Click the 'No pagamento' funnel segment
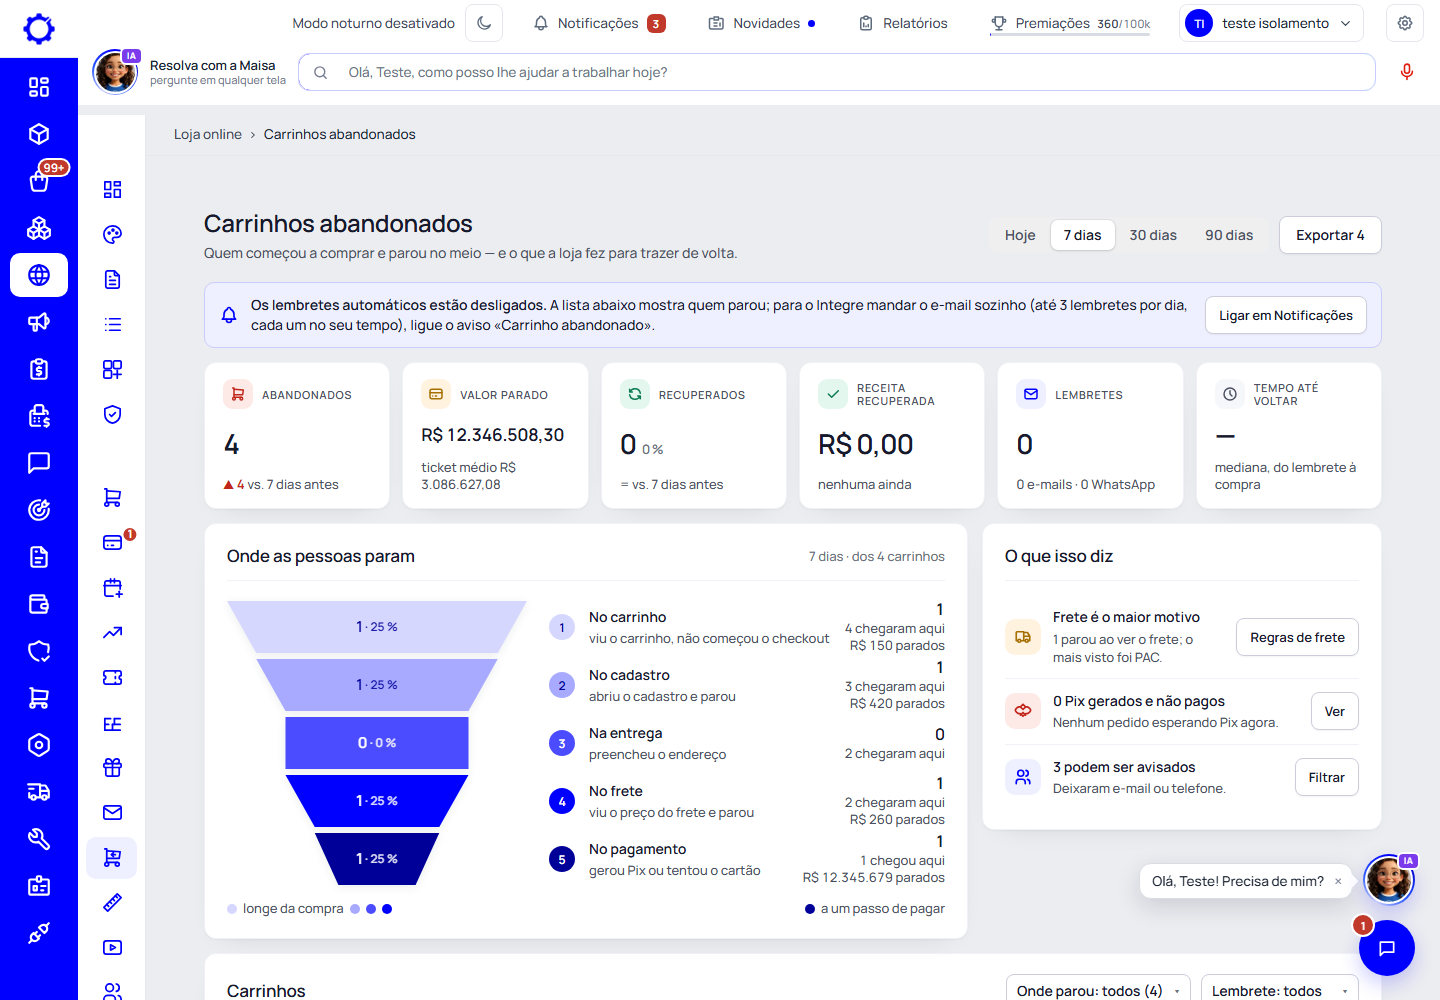The width and height of the screenshot is (1440, 1000). 377,859
